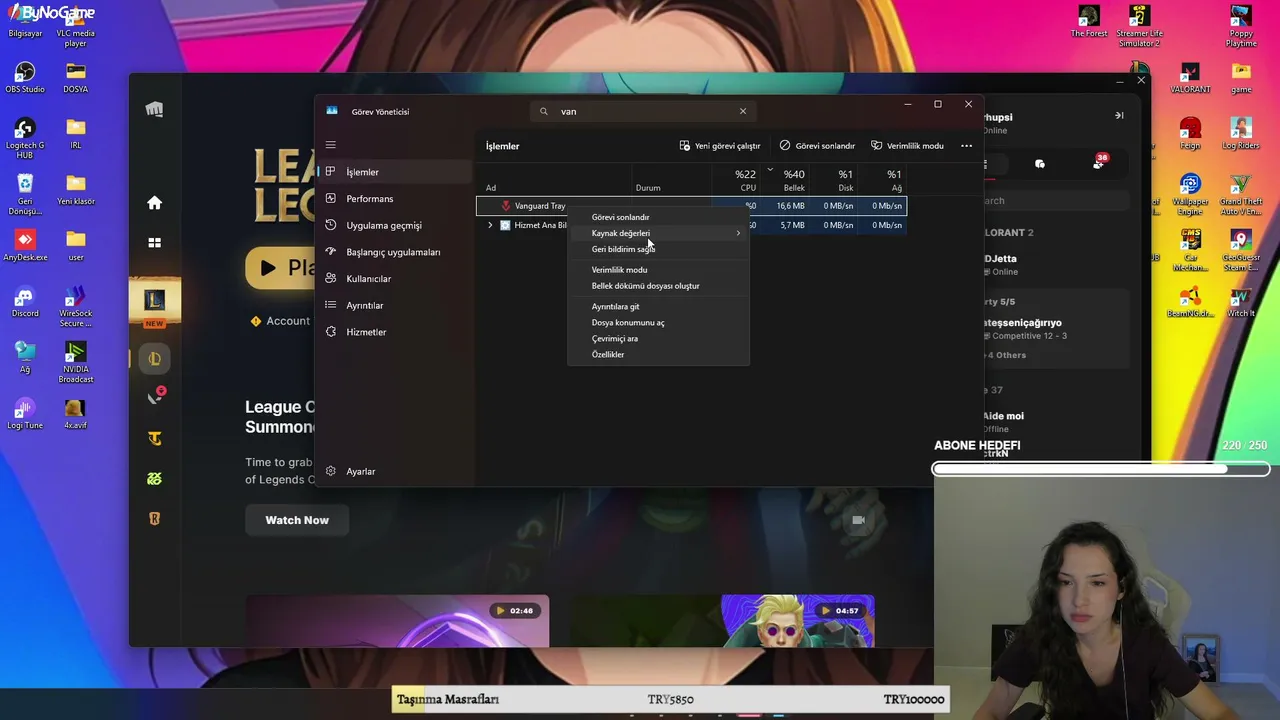
Task: Click the Verimlilik modu toolbar button
Action: (x=907, y=146)
